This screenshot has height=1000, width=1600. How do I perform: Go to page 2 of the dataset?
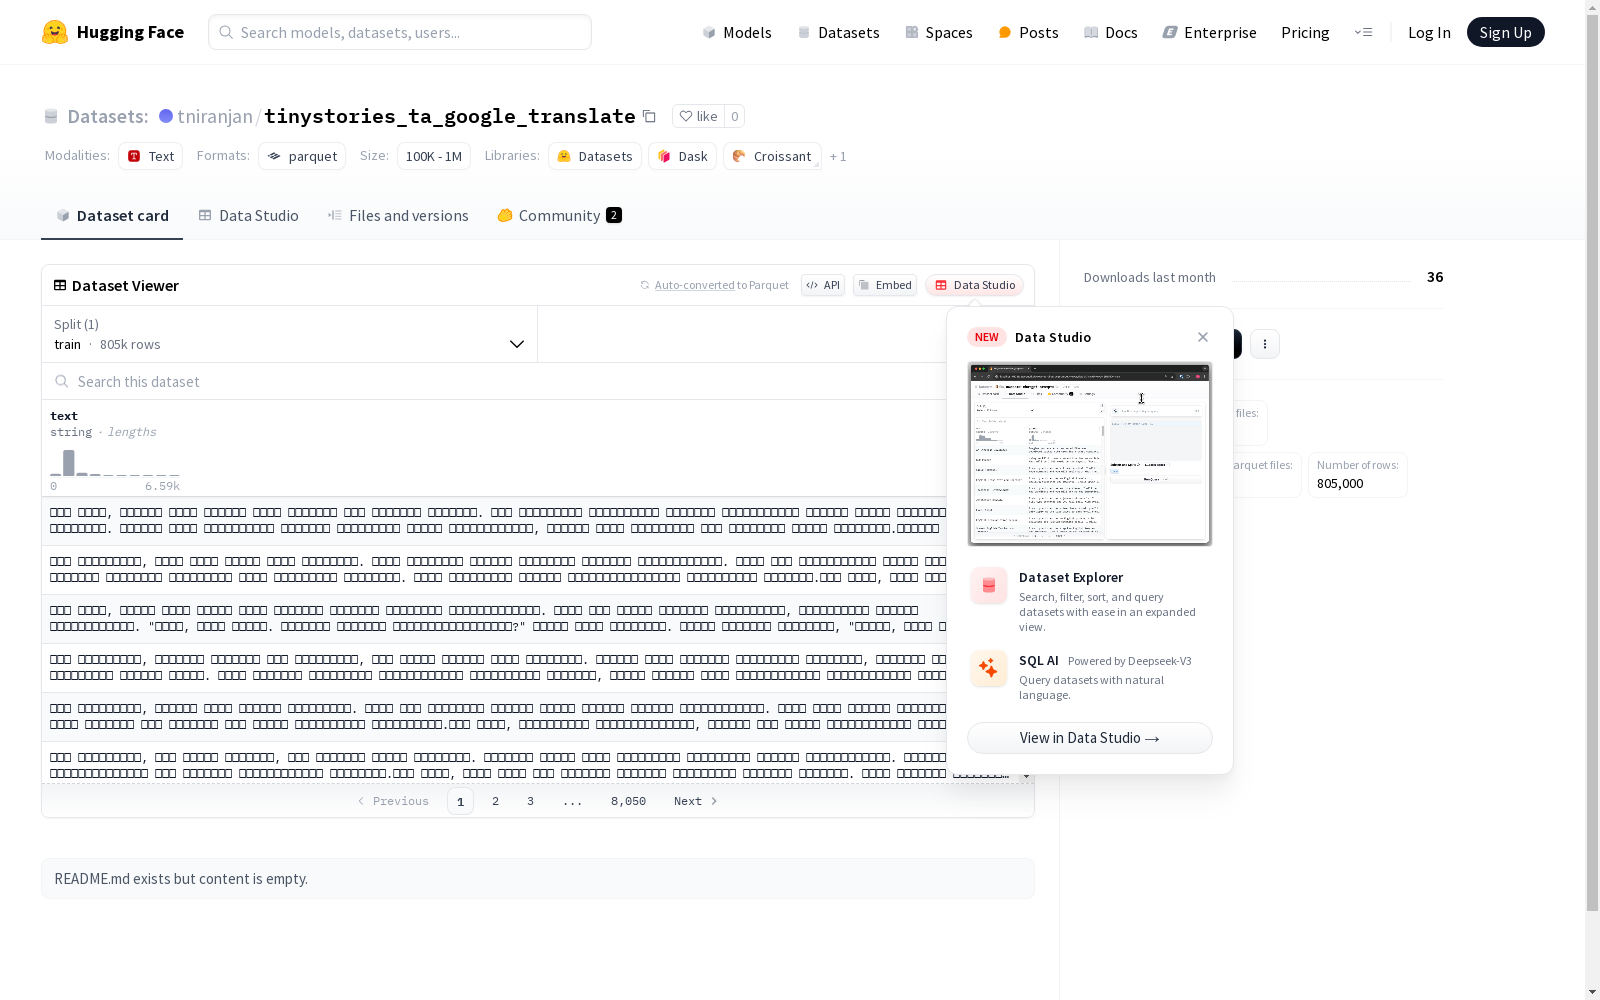click(x=495, y=801)
